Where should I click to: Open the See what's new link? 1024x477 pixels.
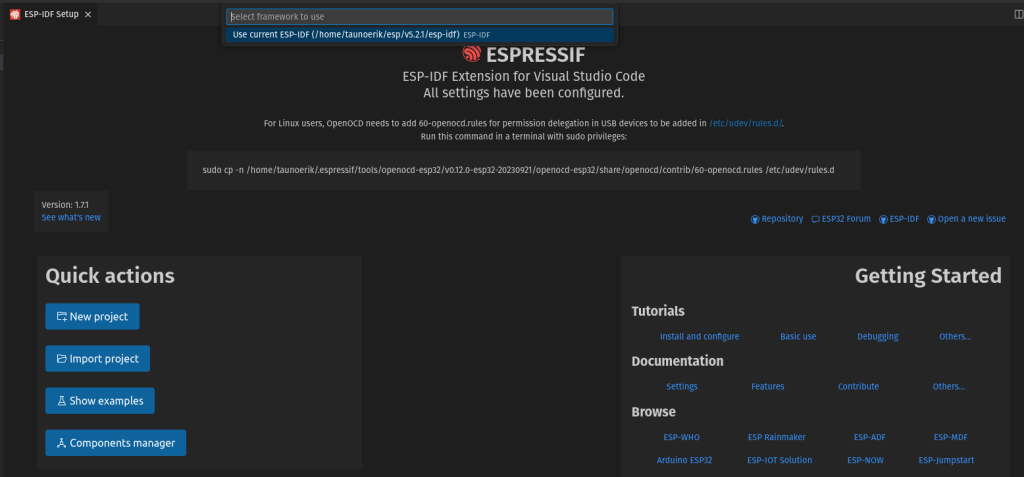[71, 217]
